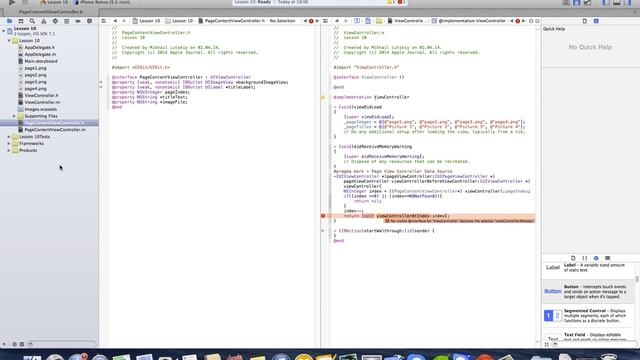Collapse the Lesson 10 project root

(4, 31)
